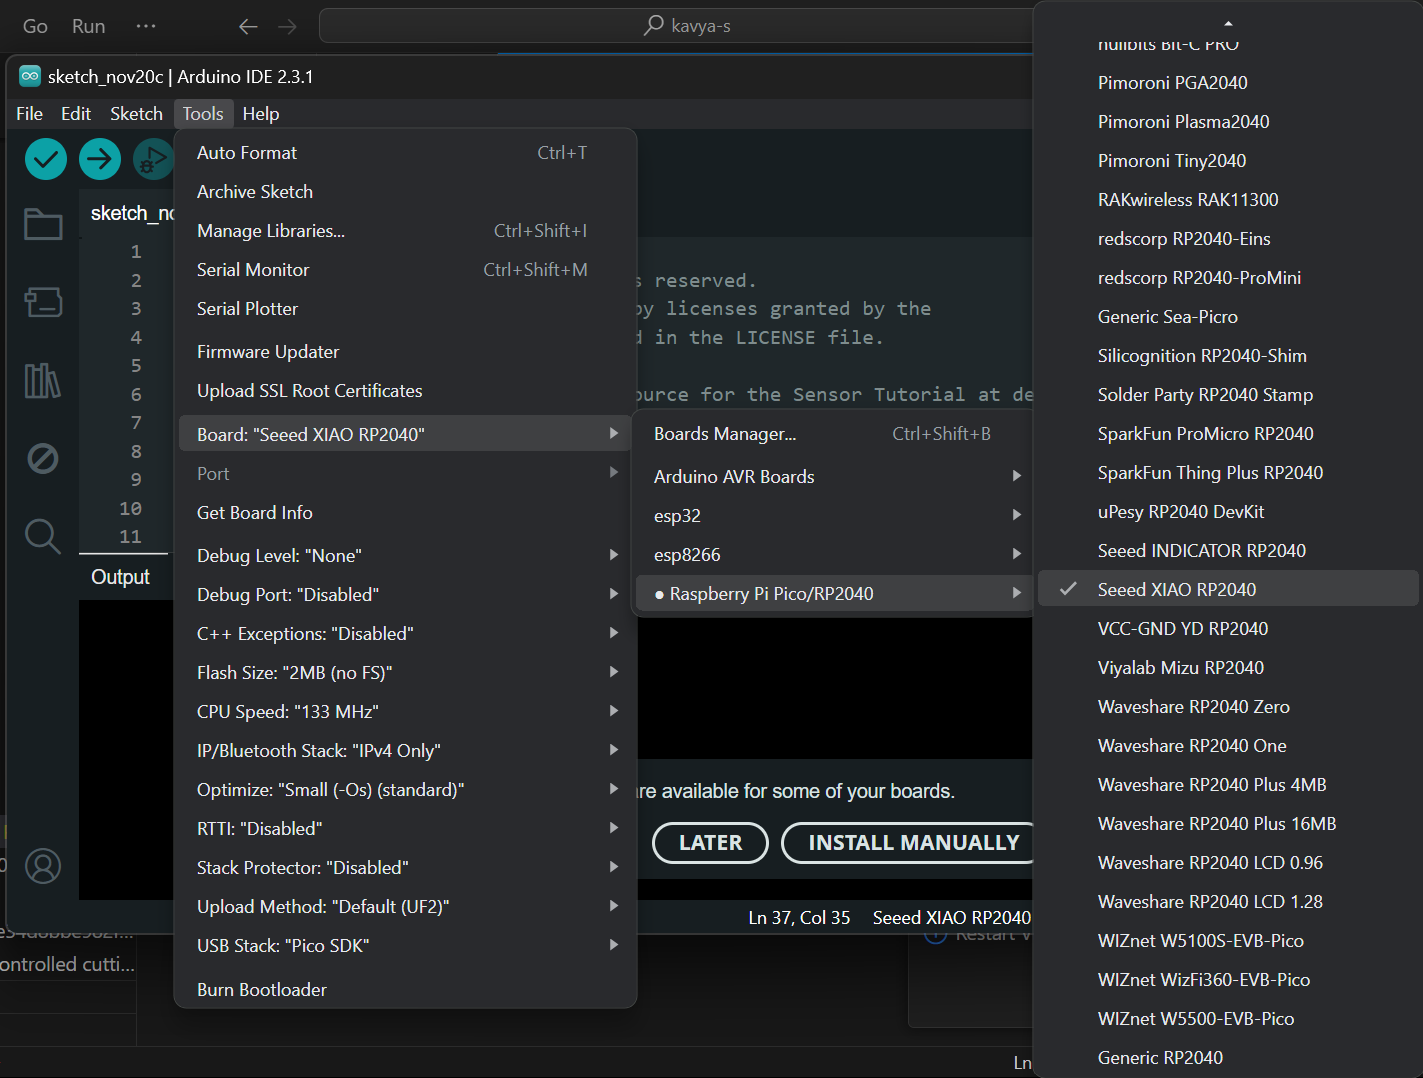
Task: Select the Pimoroni Tiny2040 board
Action: (x=1228, y=160)
